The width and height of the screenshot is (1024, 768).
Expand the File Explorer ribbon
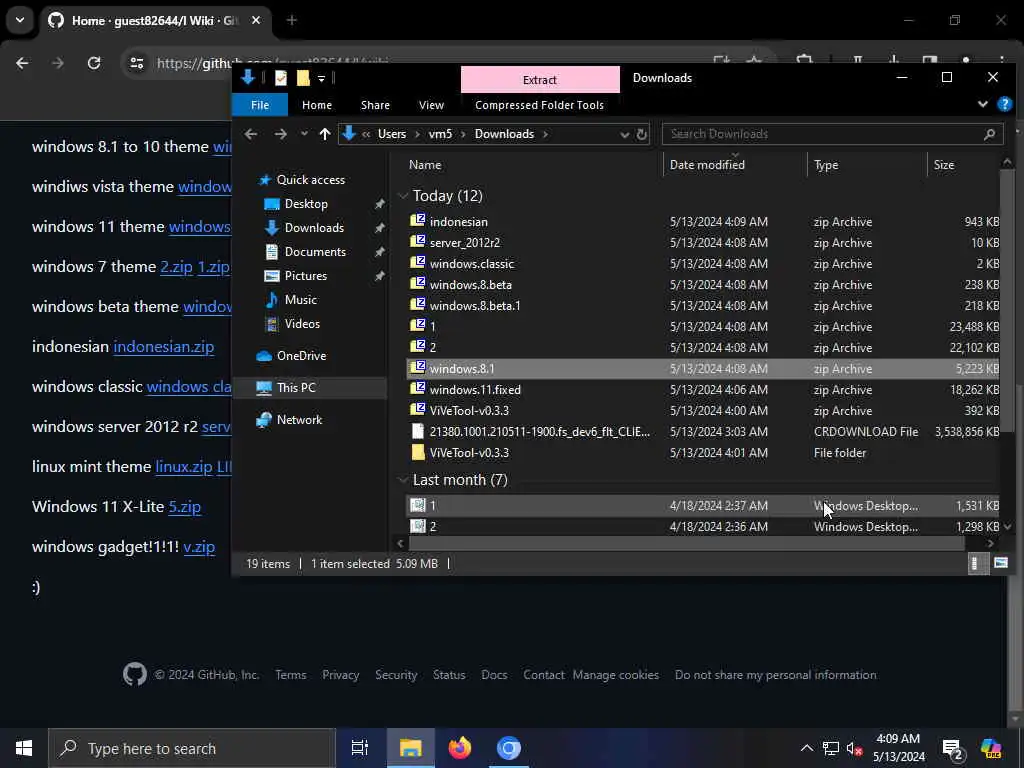(x=982, y=104)
